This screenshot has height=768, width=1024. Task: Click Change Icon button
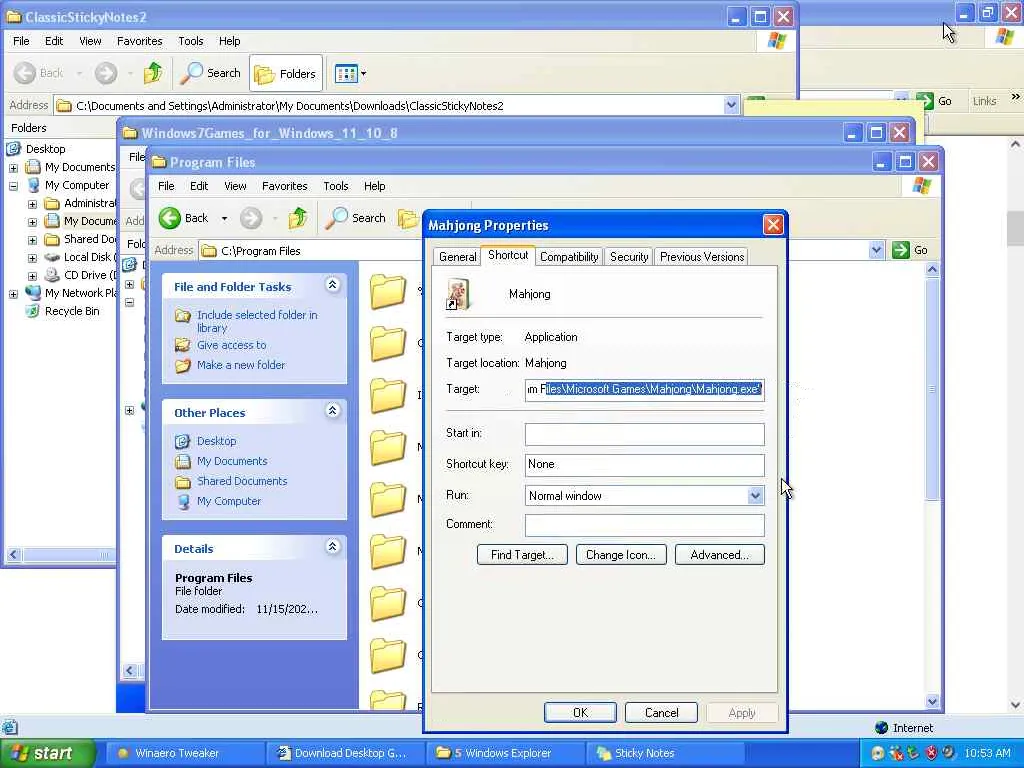(621, 554)
